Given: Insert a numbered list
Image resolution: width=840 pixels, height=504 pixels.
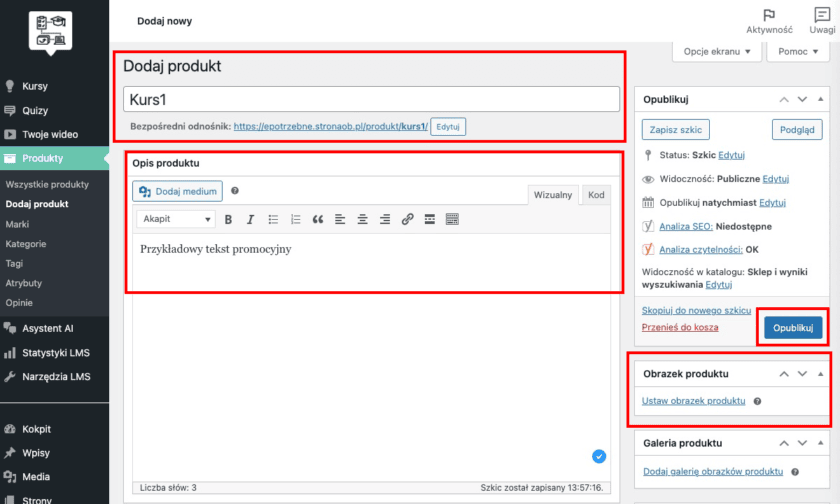Looking at the screenshot, I should pyautogui.click(x=295, y=219).
